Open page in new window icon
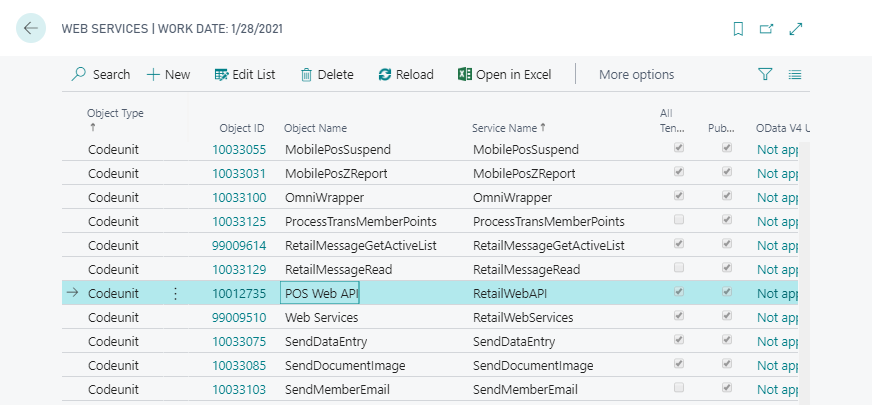This screenshot has height=405, width=872. [x=767, y=29]
